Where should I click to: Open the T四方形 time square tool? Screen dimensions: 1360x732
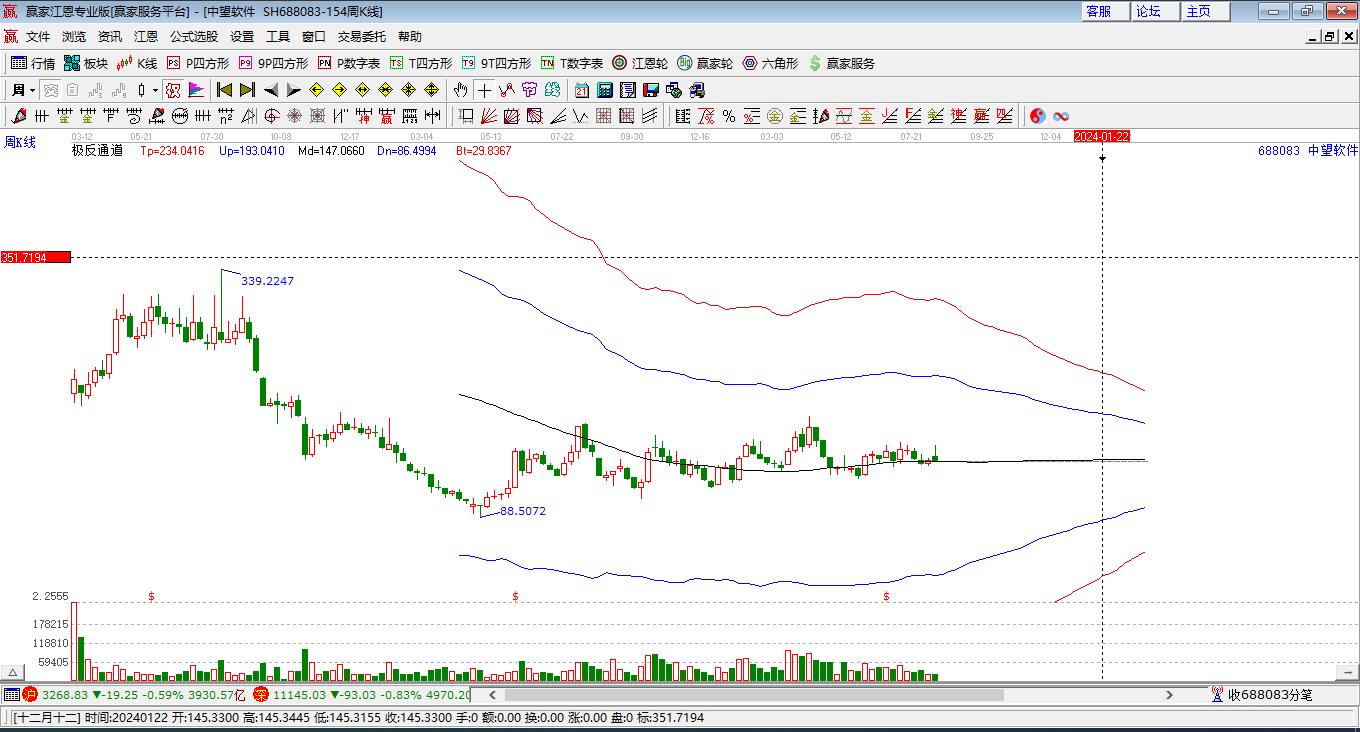point(421,63)
